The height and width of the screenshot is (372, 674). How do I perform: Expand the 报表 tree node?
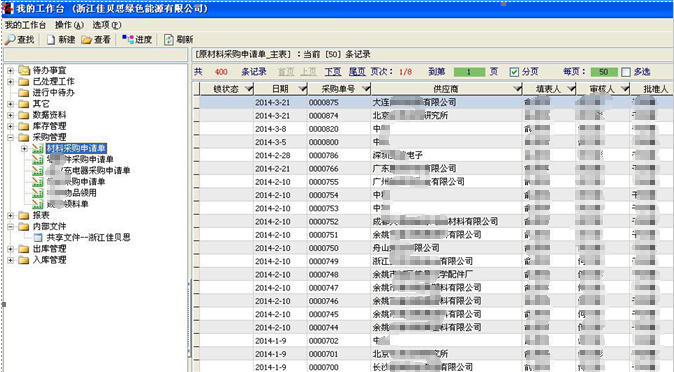point(11,215)
